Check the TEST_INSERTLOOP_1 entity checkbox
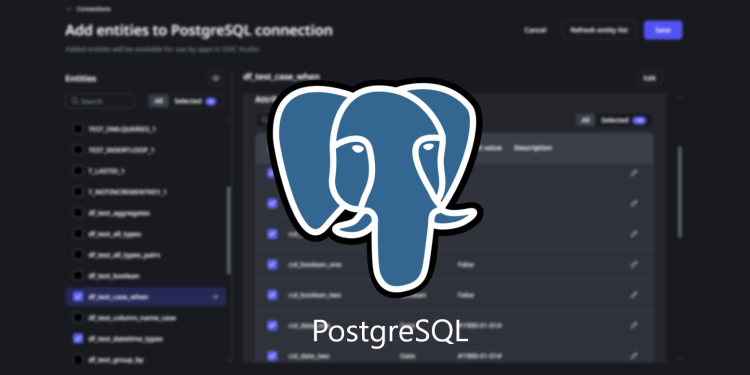This screenshot has height=375, width=750. click(x=77, y=150)
